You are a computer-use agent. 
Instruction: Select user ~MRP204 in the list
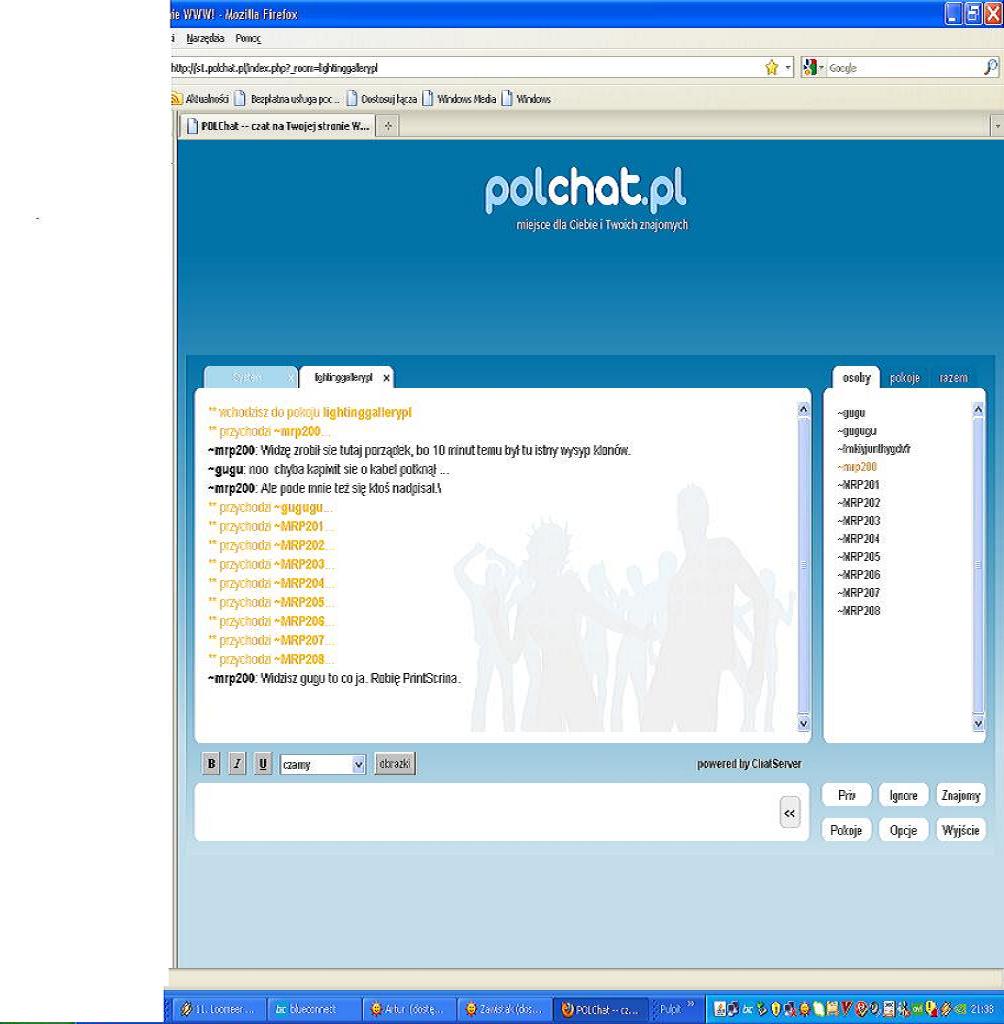[859, 539]
